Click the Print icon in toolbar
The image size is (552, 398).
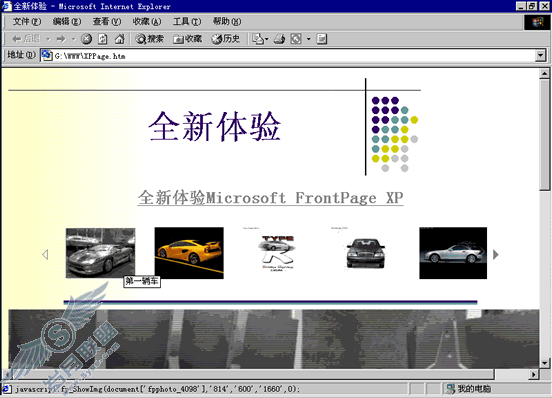[x=280, y=39]
